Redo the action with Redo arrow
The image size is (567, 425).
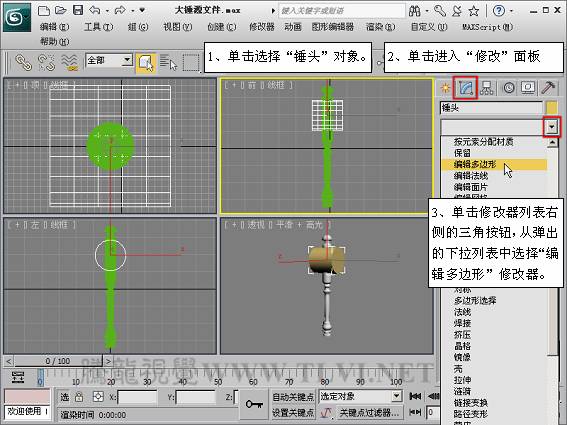[120, 10]
